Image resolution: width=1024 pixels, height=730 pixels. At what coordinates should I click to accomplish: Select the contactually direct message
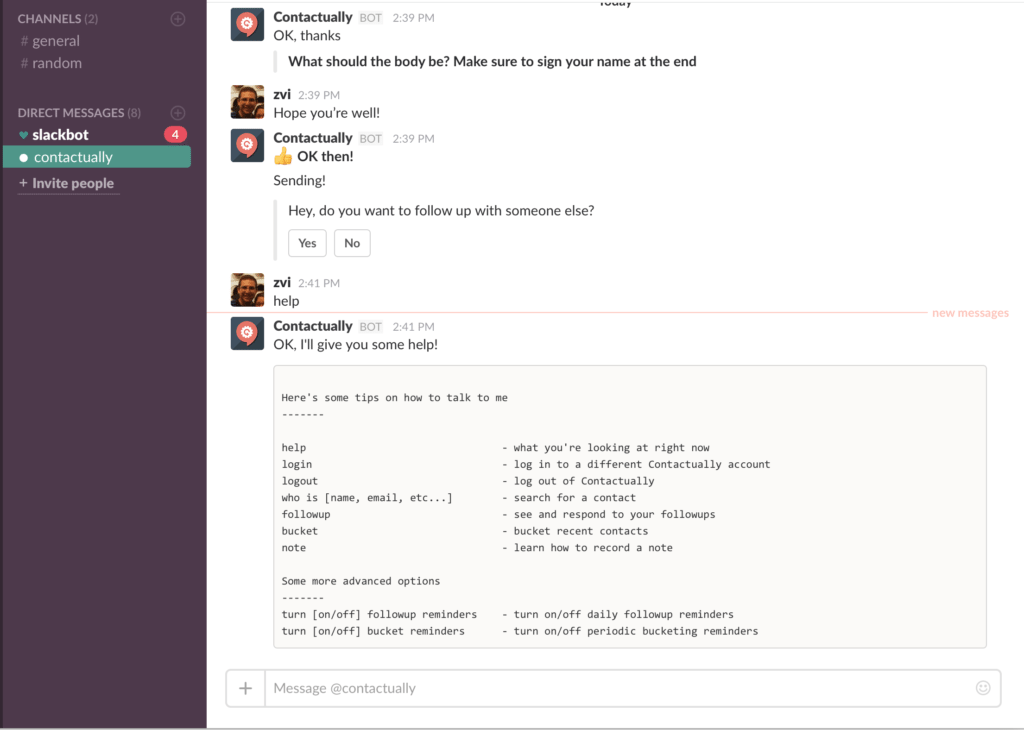click(97, 157)
